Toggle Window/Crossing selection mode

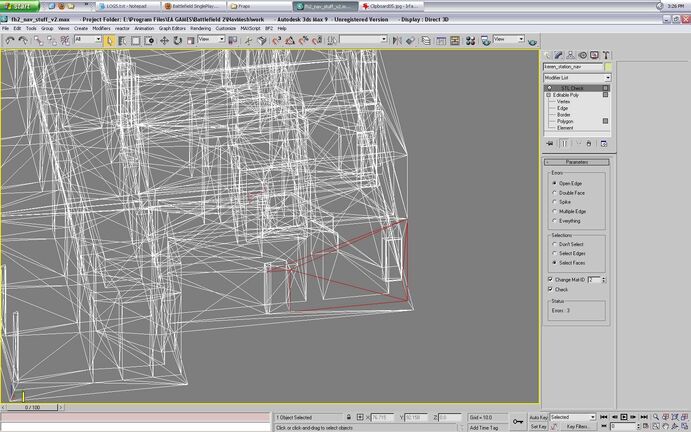(149, 41)
